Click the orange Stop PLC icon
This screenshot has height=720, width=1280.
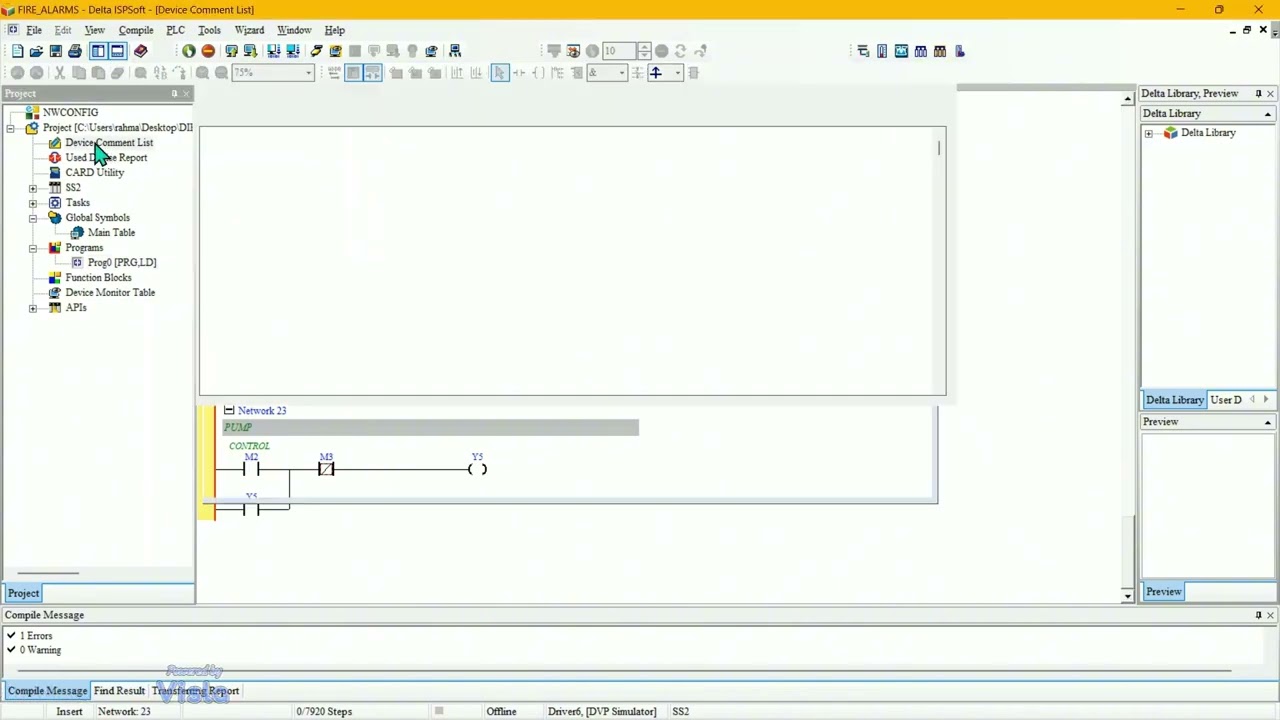pos(208,51)
